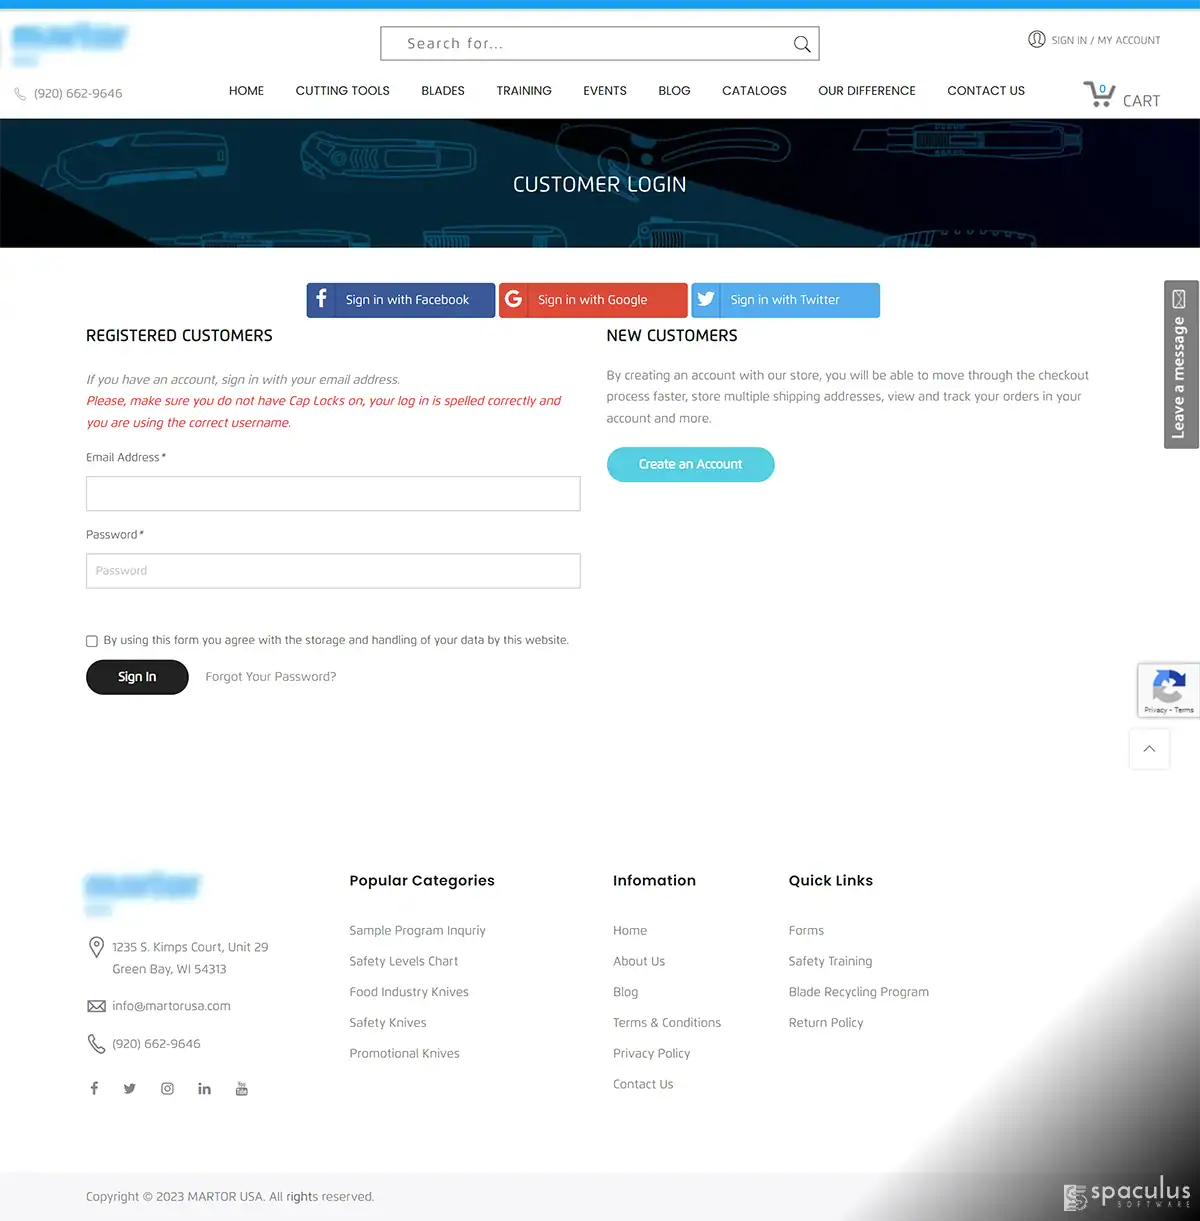This screenshot has width=1200, height=1221.
Task: Click footer Blog link
Action: [x=626, y=992]
